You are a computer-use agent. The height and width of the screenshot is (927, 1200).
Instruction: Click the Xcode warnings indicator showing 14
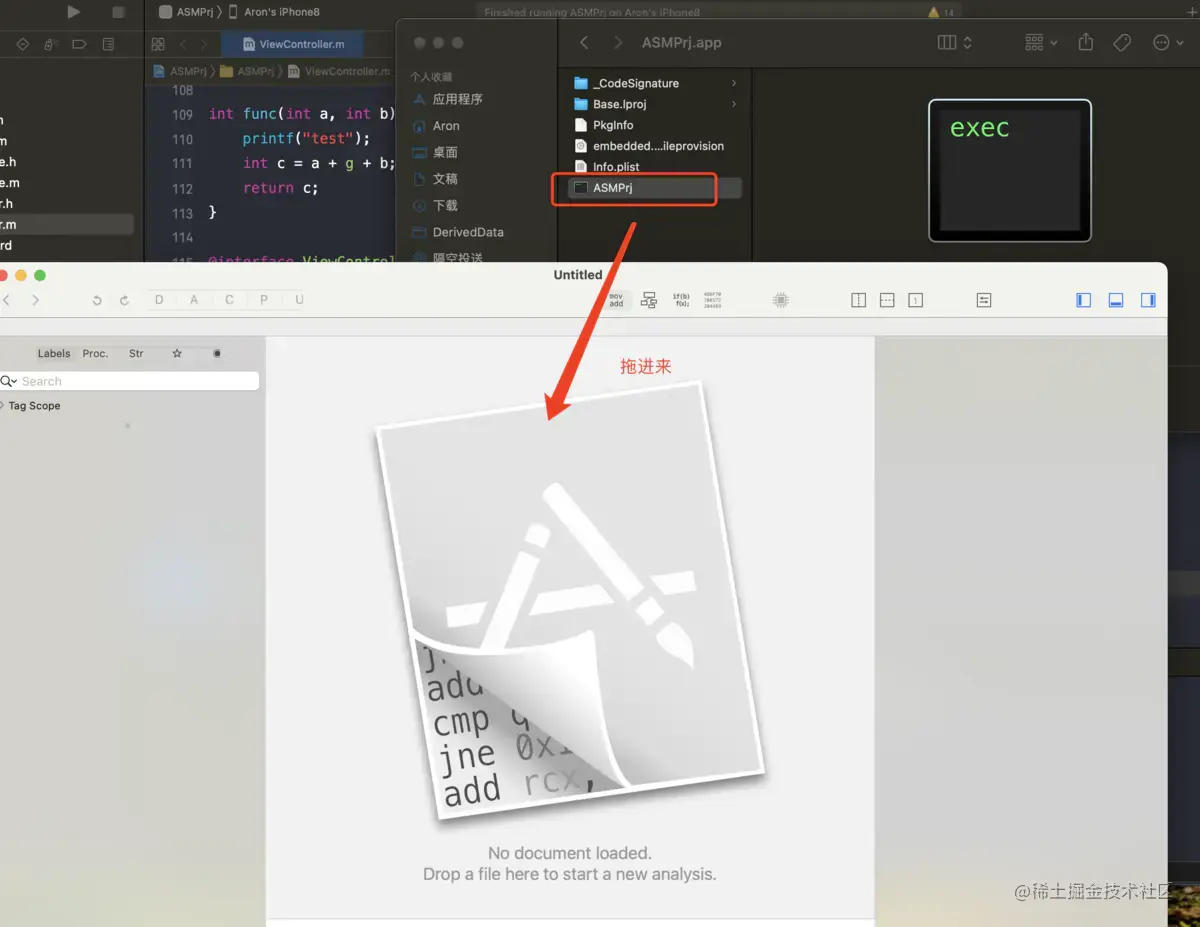(941, 13)
